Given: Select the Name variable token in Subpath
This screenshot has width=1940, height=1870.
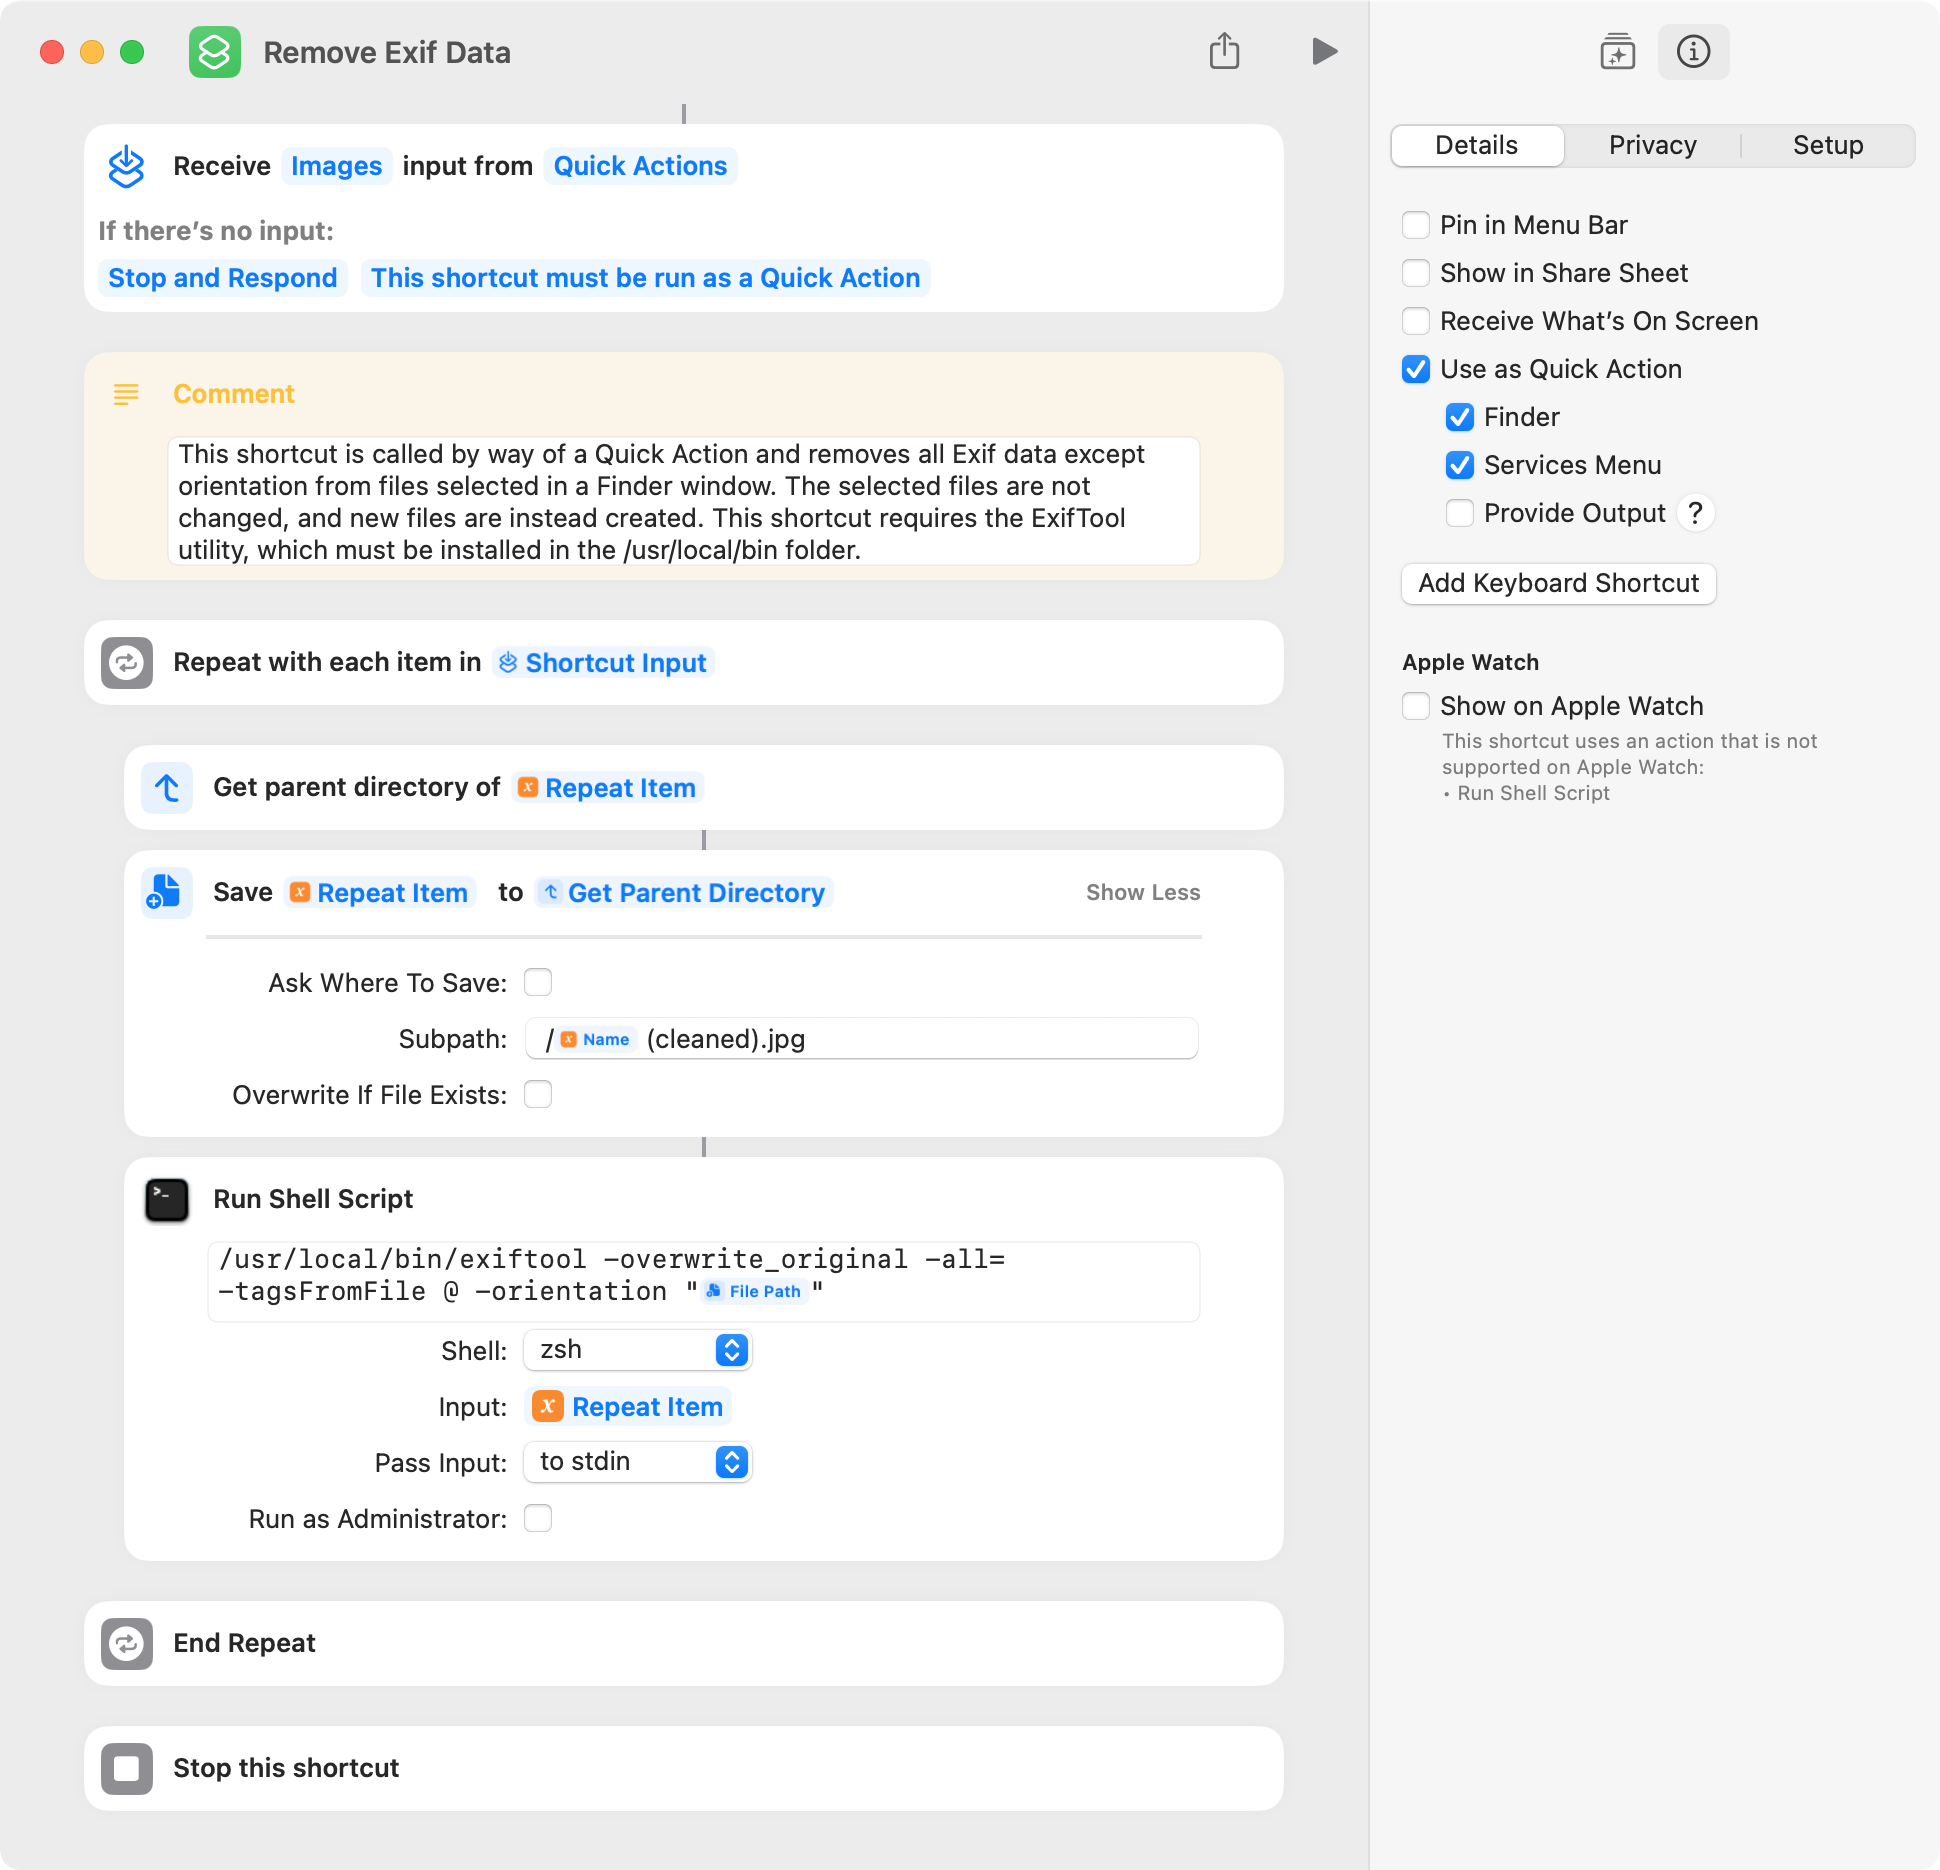Looking at the screenshot, I should pyautogui.click(x=596, y=1039).
